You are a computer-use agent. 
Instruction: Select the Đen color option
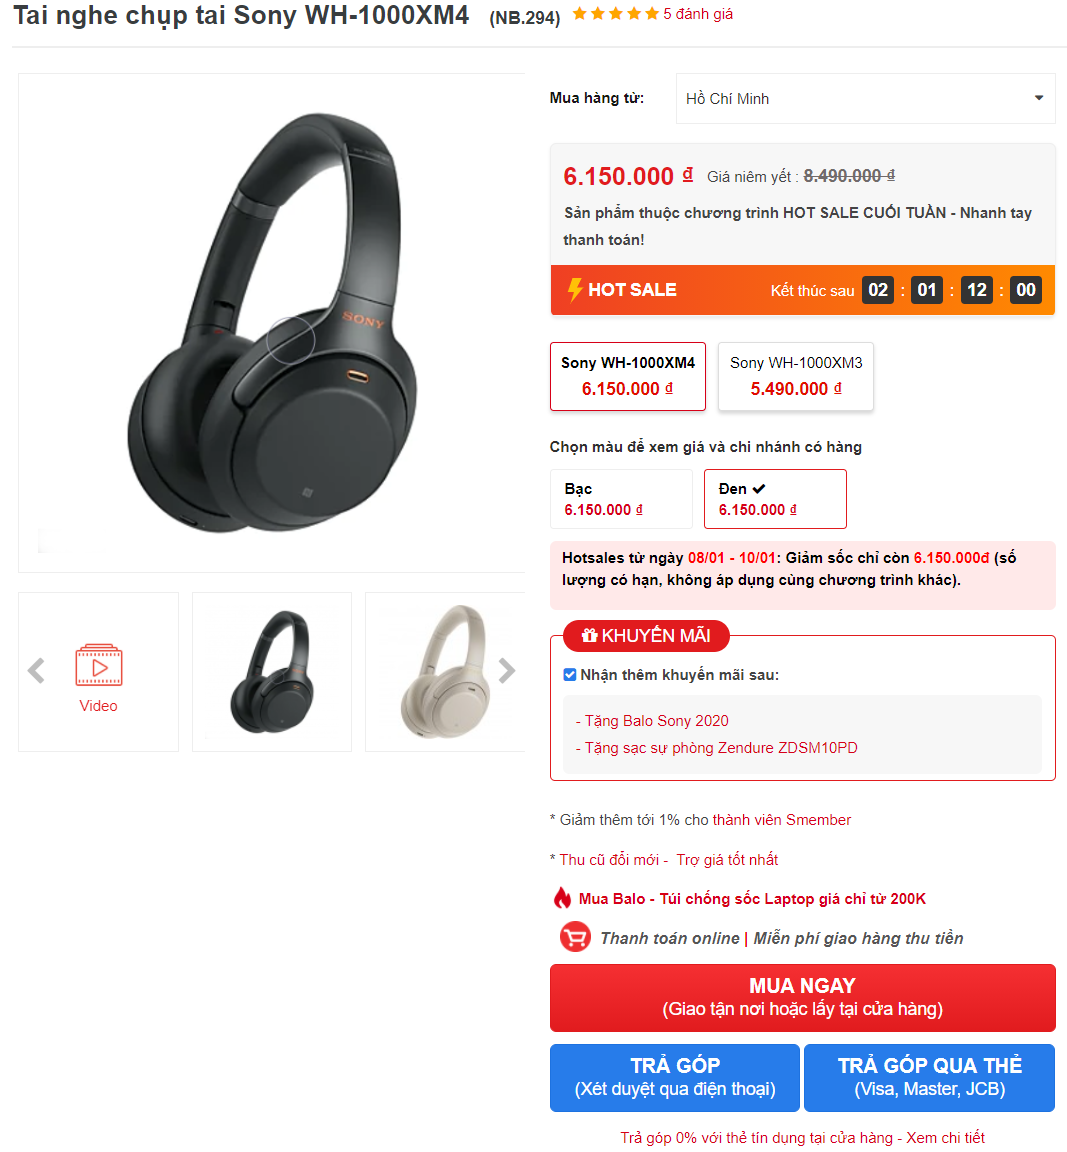775,499
